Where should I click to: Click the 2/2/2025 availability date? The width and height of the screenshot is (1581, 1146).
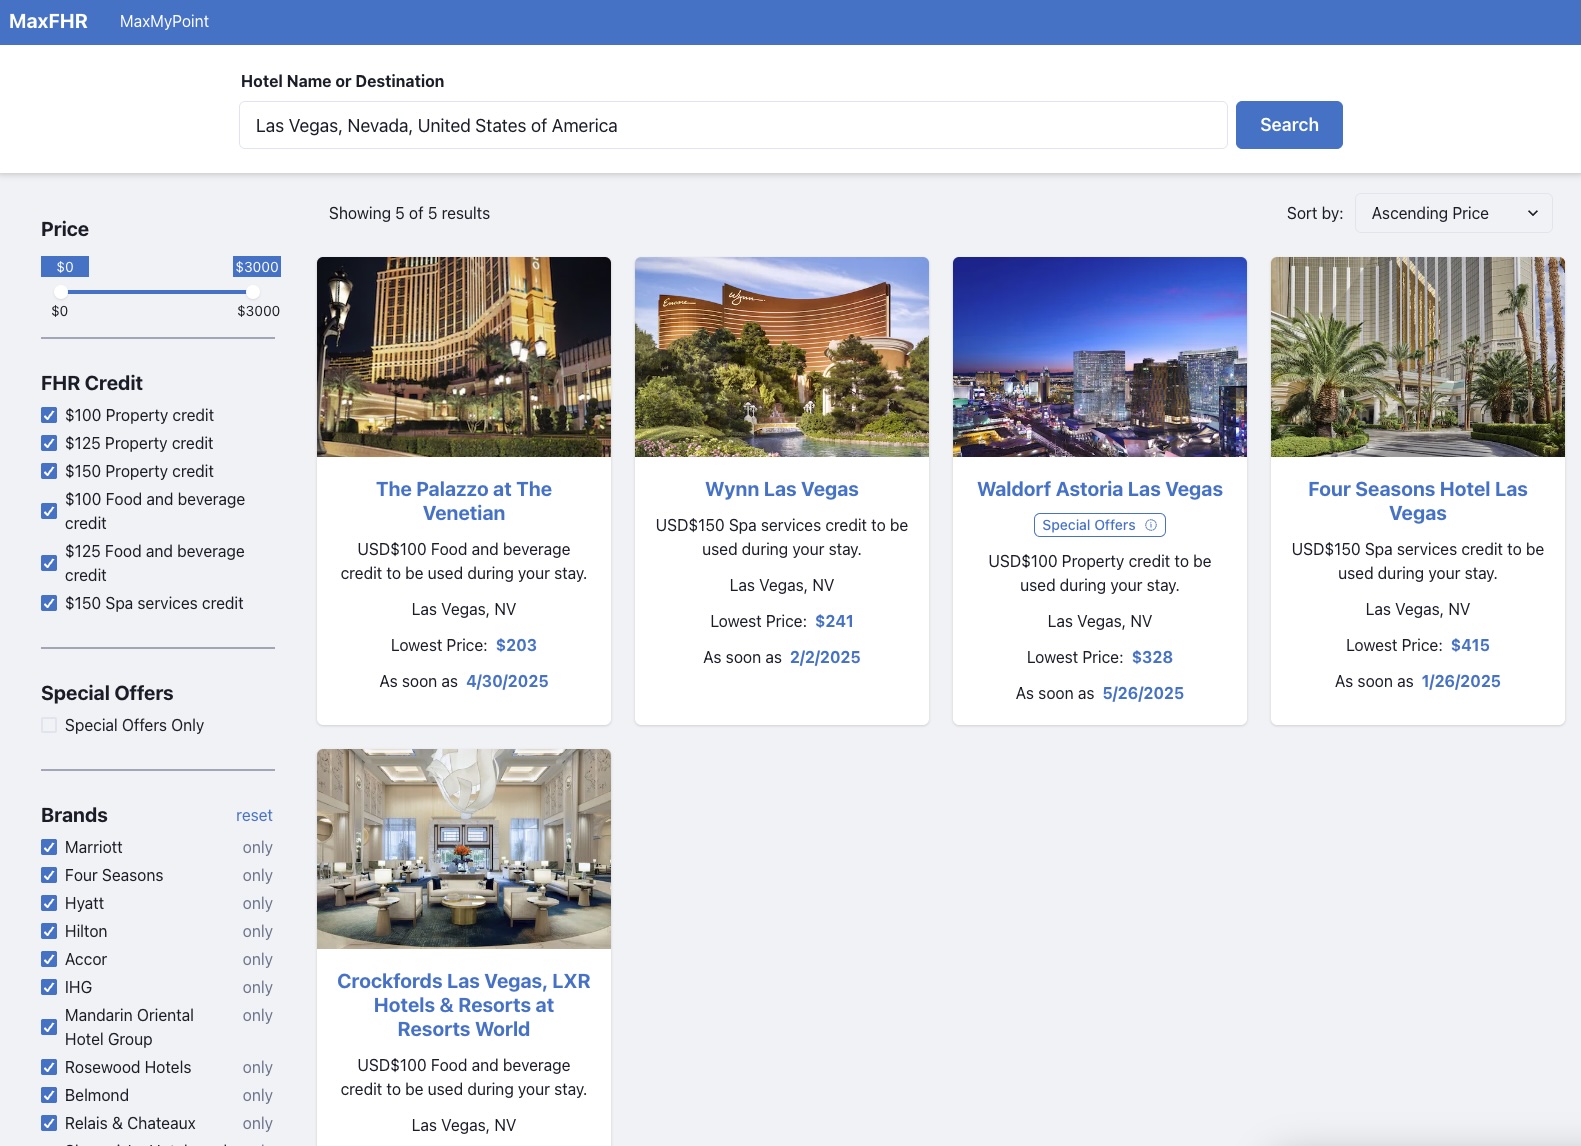tap(825, 657)
